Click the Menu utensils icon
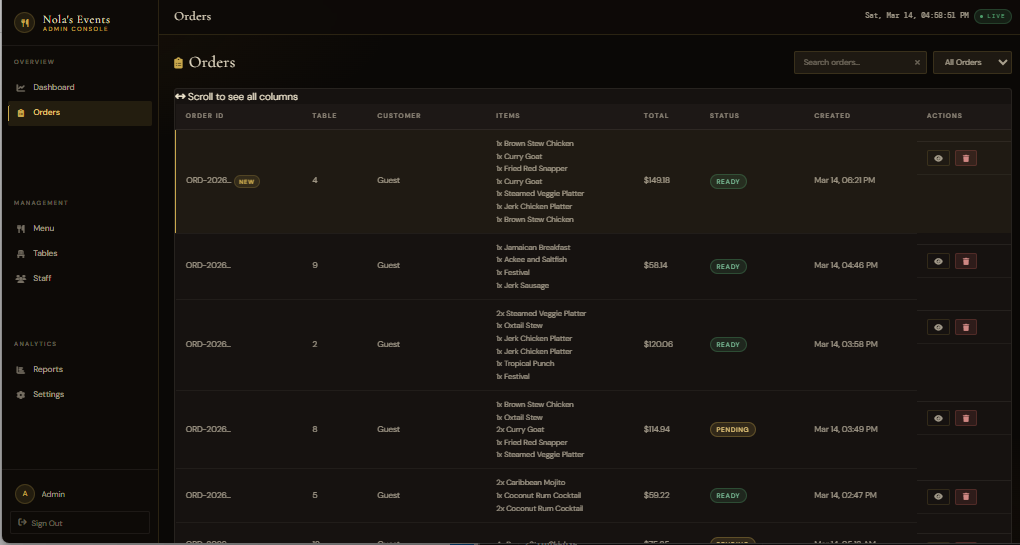Image resolution: width=1020 pixels, height=545 pixels. (x=21, y=229)
